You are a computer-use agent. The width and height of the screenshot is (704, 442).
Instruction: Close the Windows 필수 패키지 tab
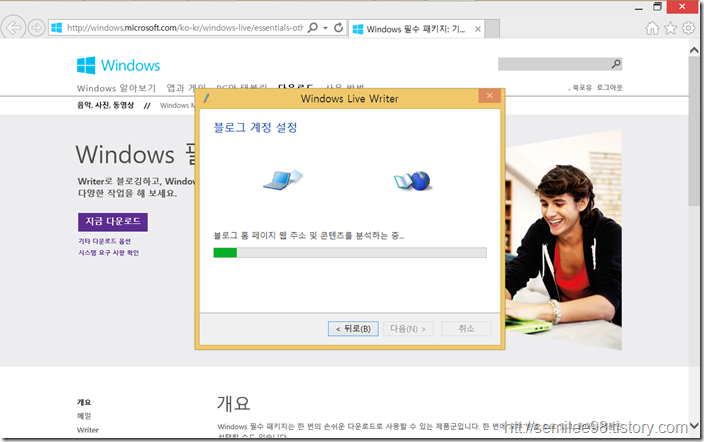(478, 29)
